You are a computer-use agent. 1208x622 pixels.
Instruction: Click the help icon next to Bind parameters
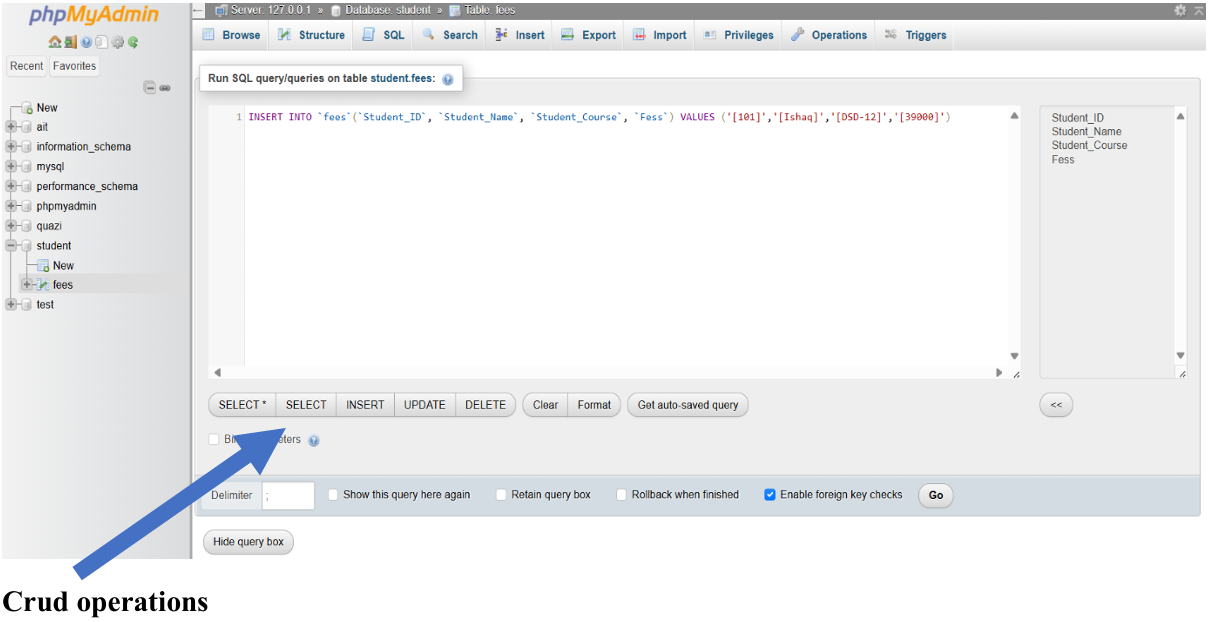coord(314,440)
